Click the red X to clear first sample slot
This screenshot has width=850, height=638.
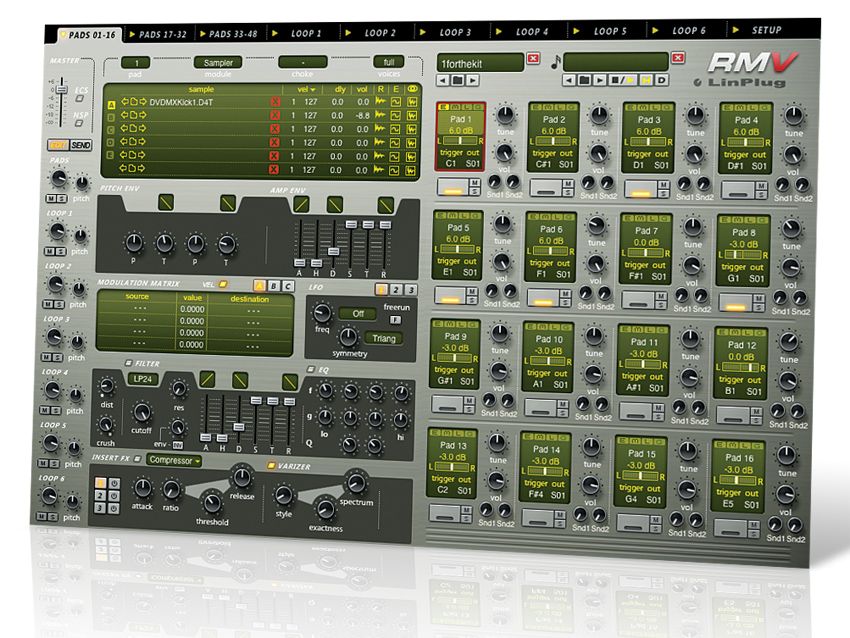pyautogui.click(x=275, y=102)
